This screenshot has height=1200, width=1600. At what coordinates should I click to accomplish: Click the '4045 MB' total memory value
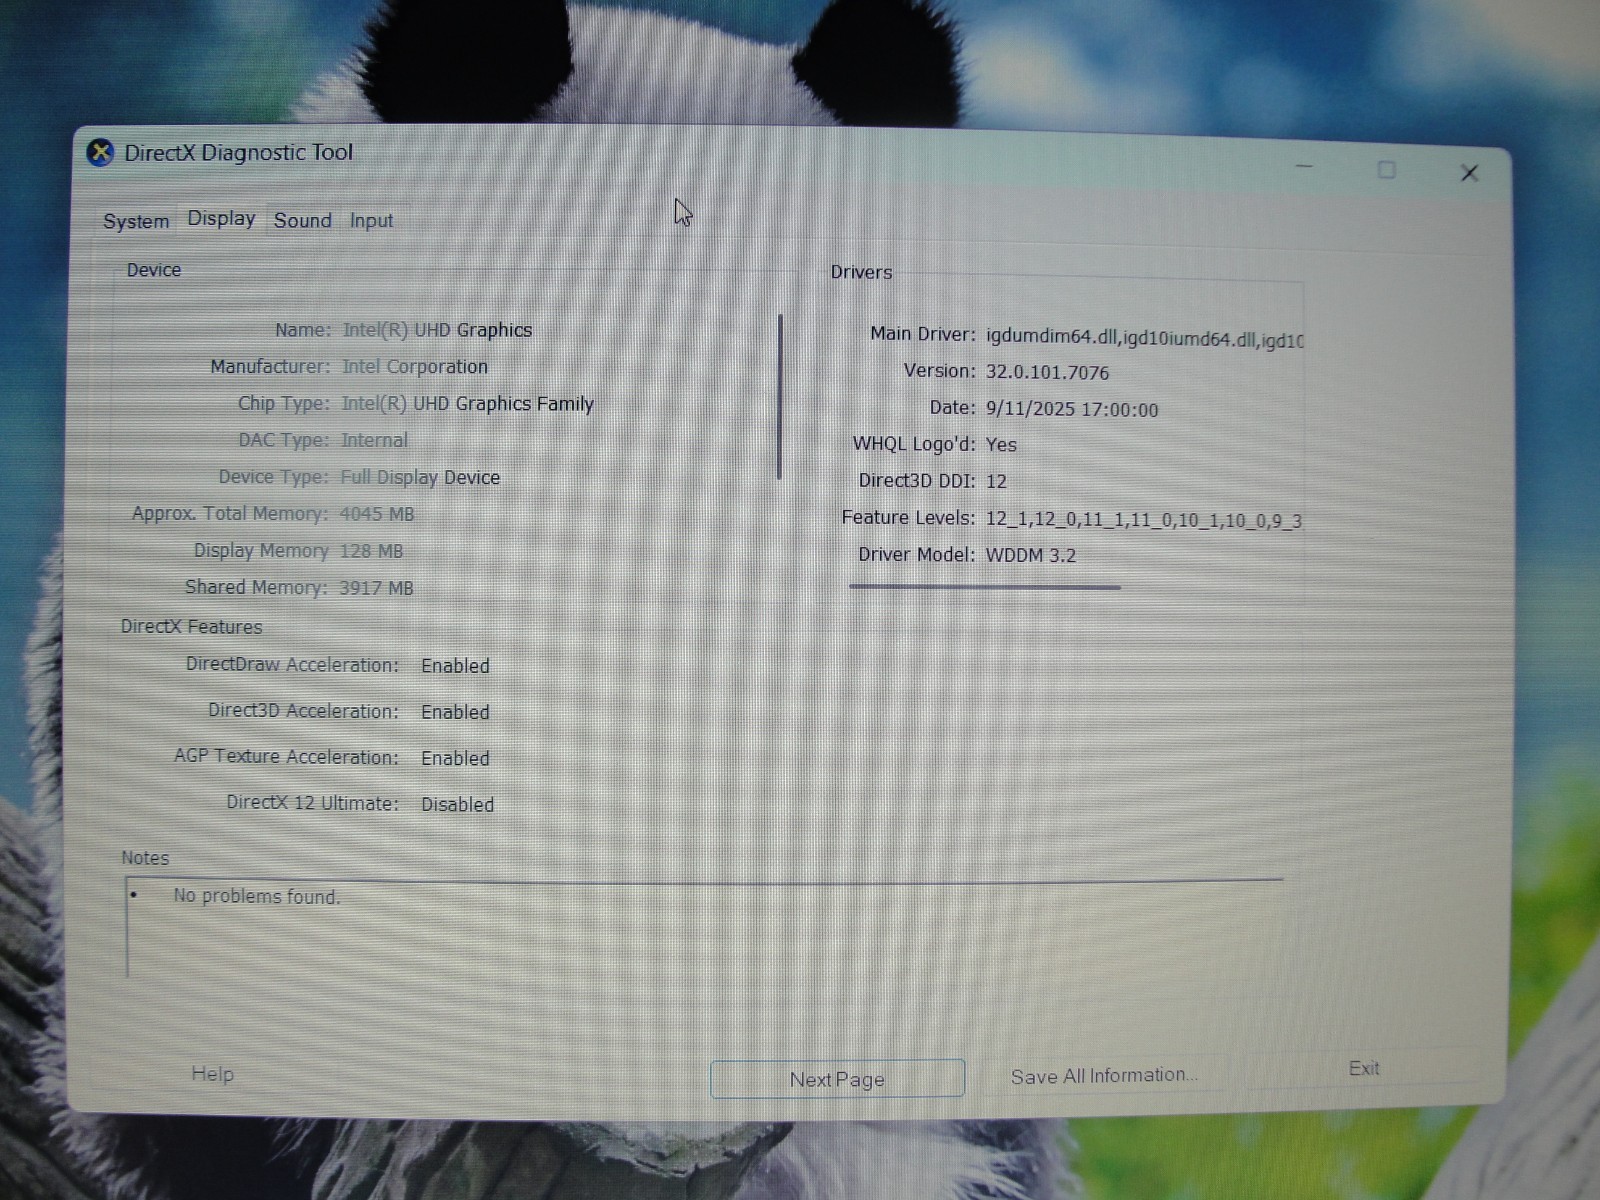point(377,514)
